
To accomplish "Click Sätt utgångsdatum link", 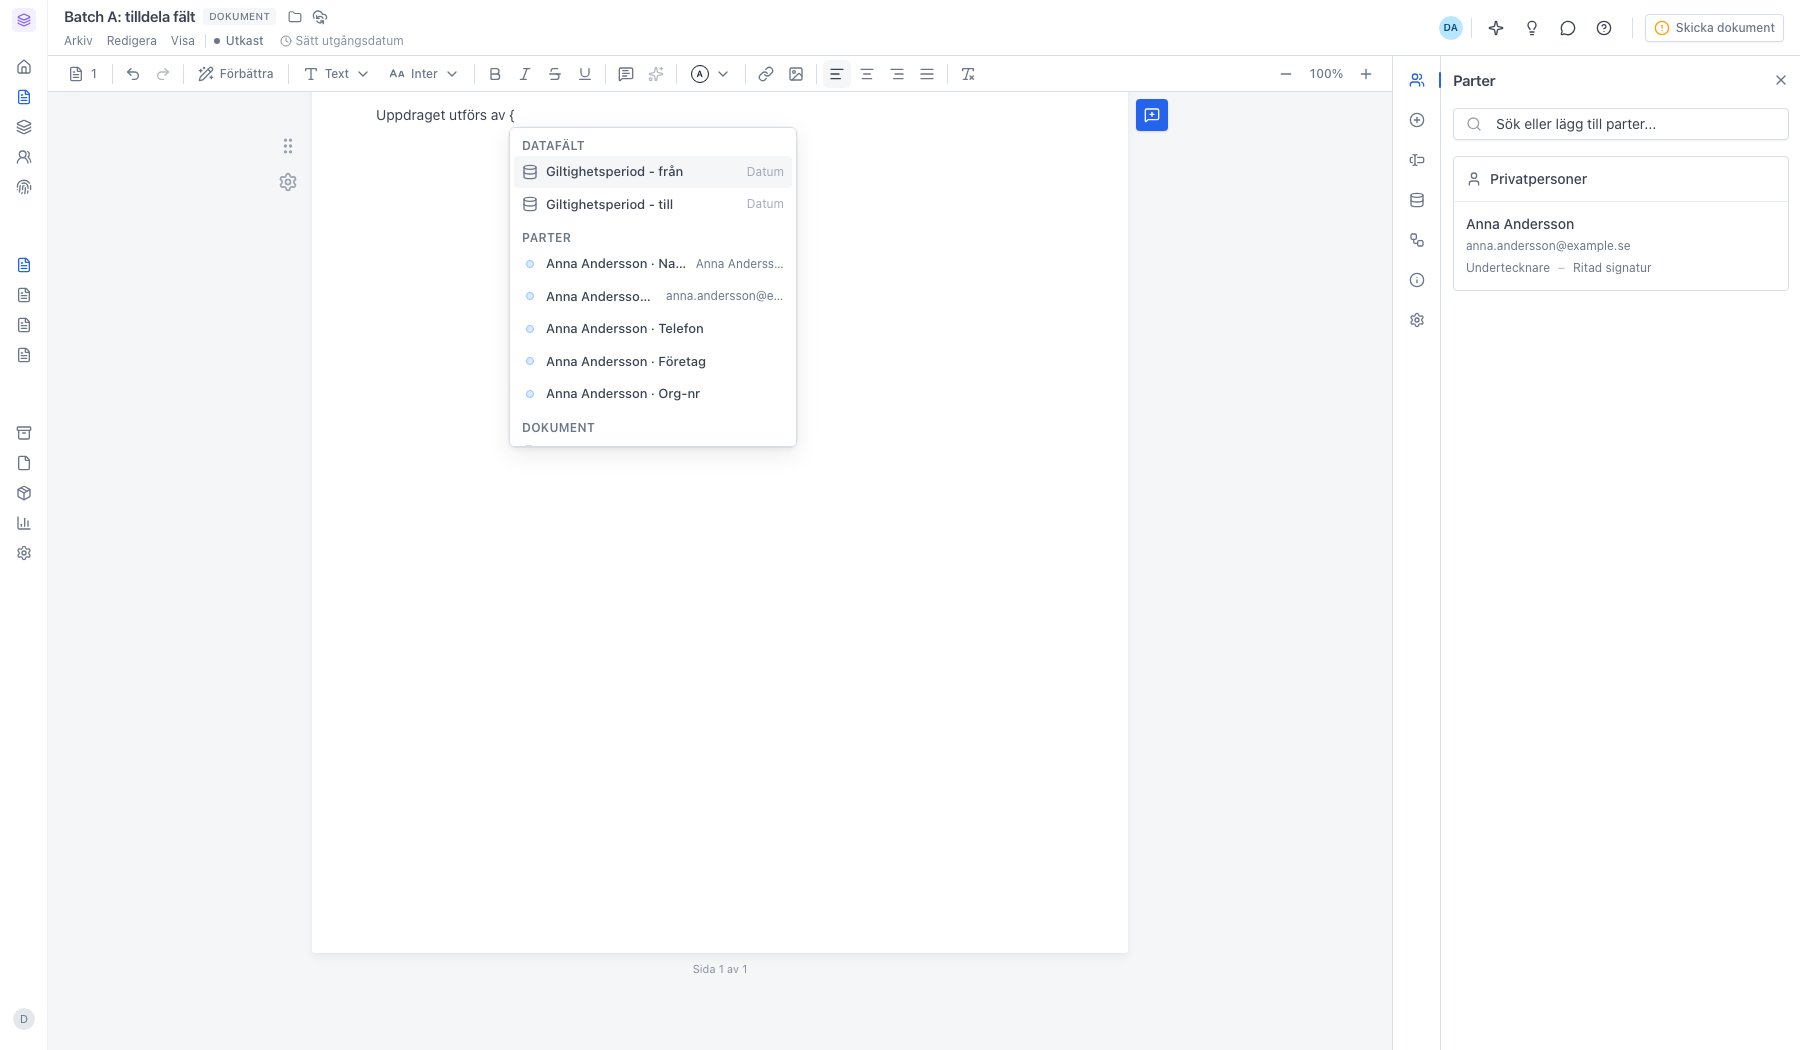I will 342,41.
